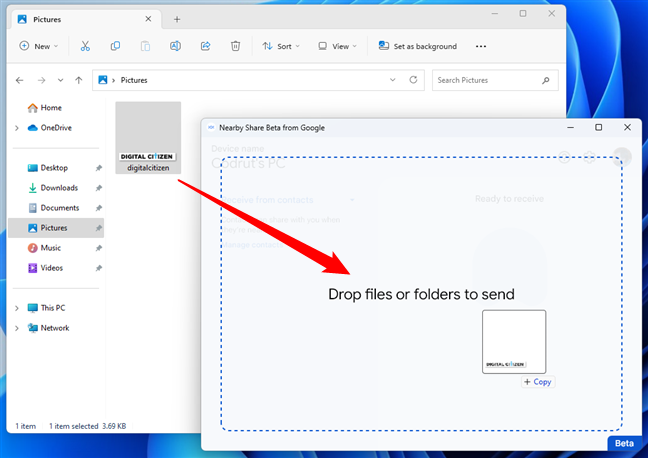
Task: Go up one level with Up arrow
Action: [x=79, y=80]
